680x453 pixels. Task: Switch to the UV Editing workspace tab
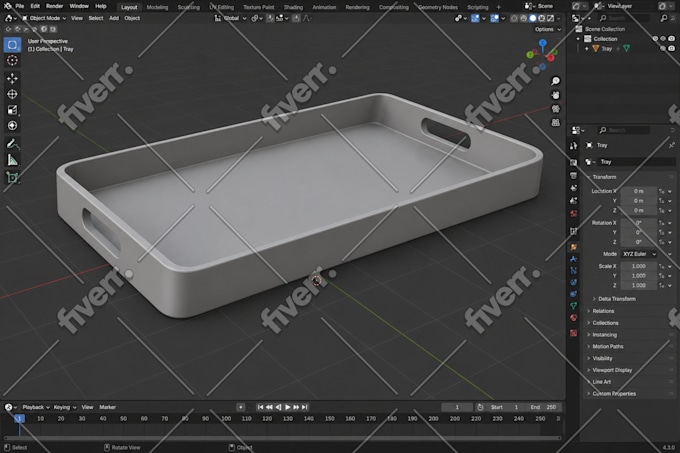pos(222,7)
